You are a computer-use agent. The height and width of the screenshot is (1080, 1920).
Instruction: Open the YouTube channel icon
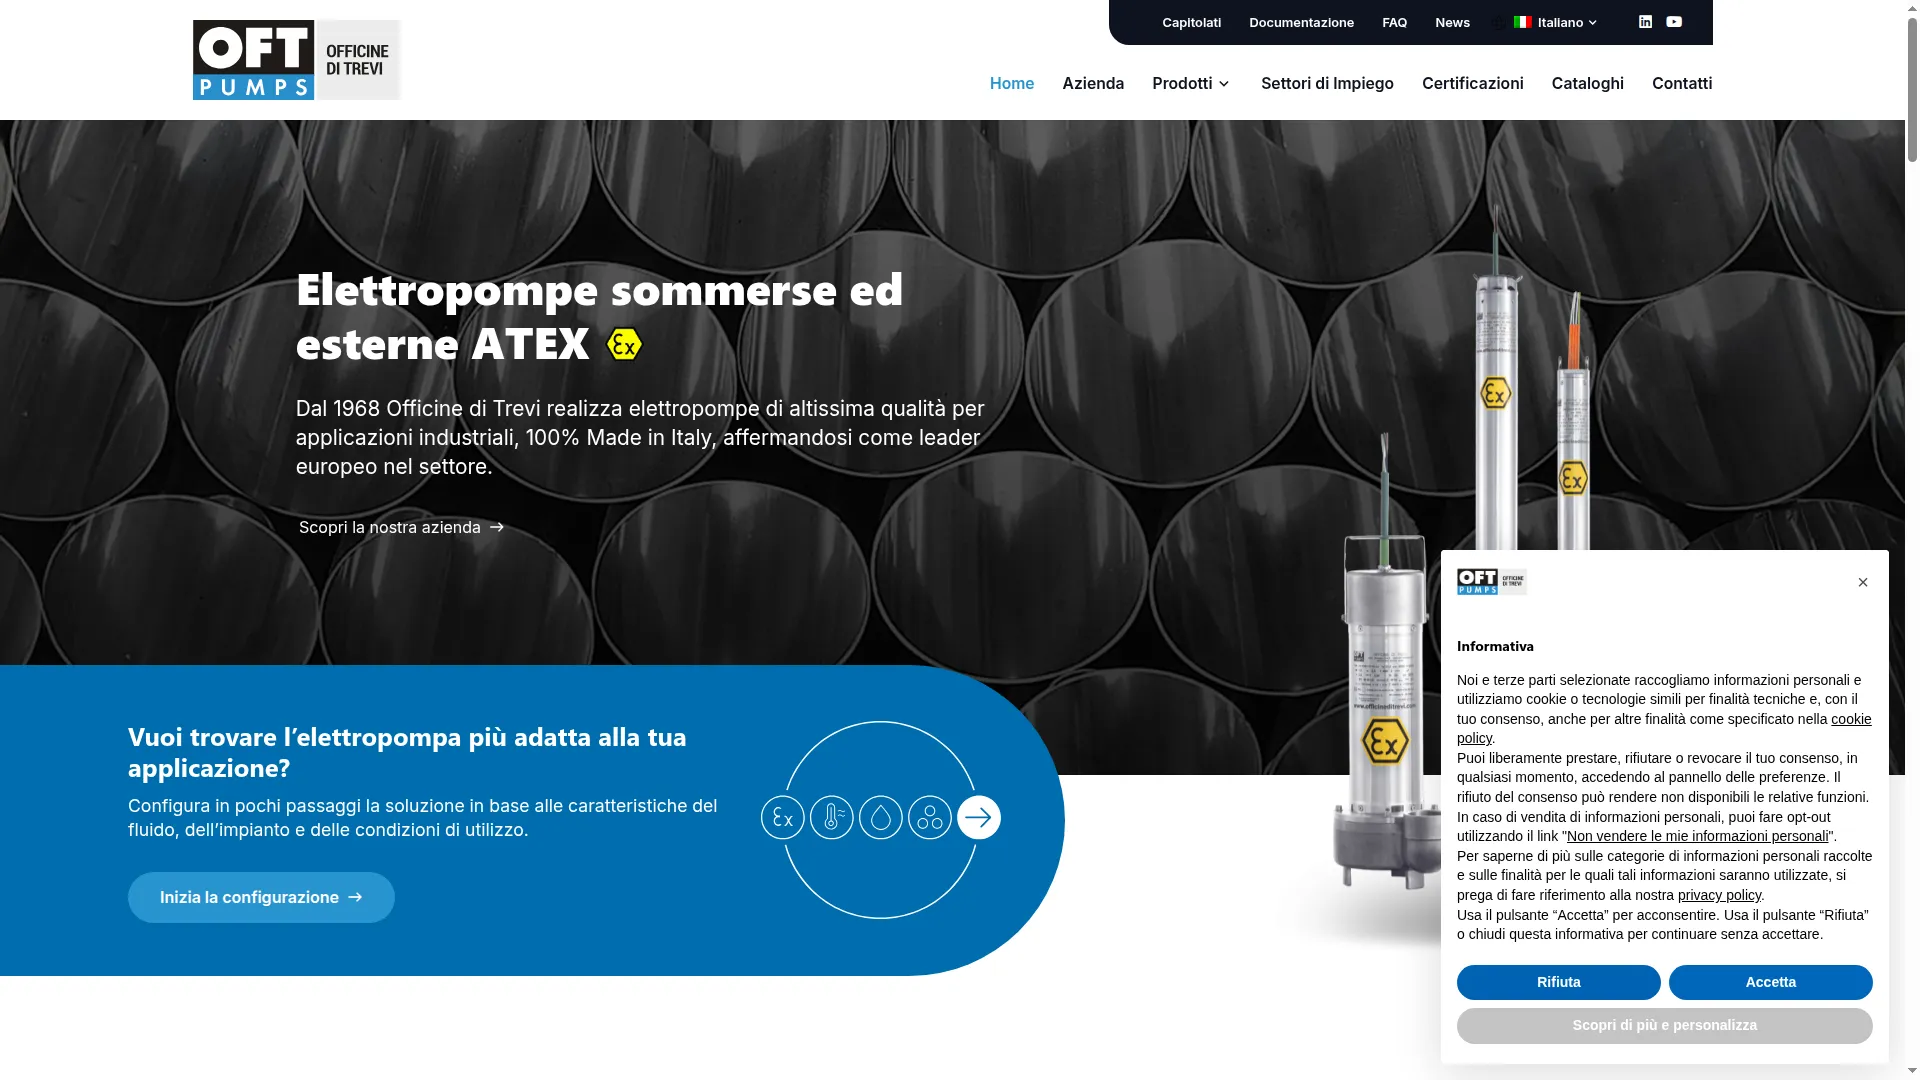coord(1674,22)
